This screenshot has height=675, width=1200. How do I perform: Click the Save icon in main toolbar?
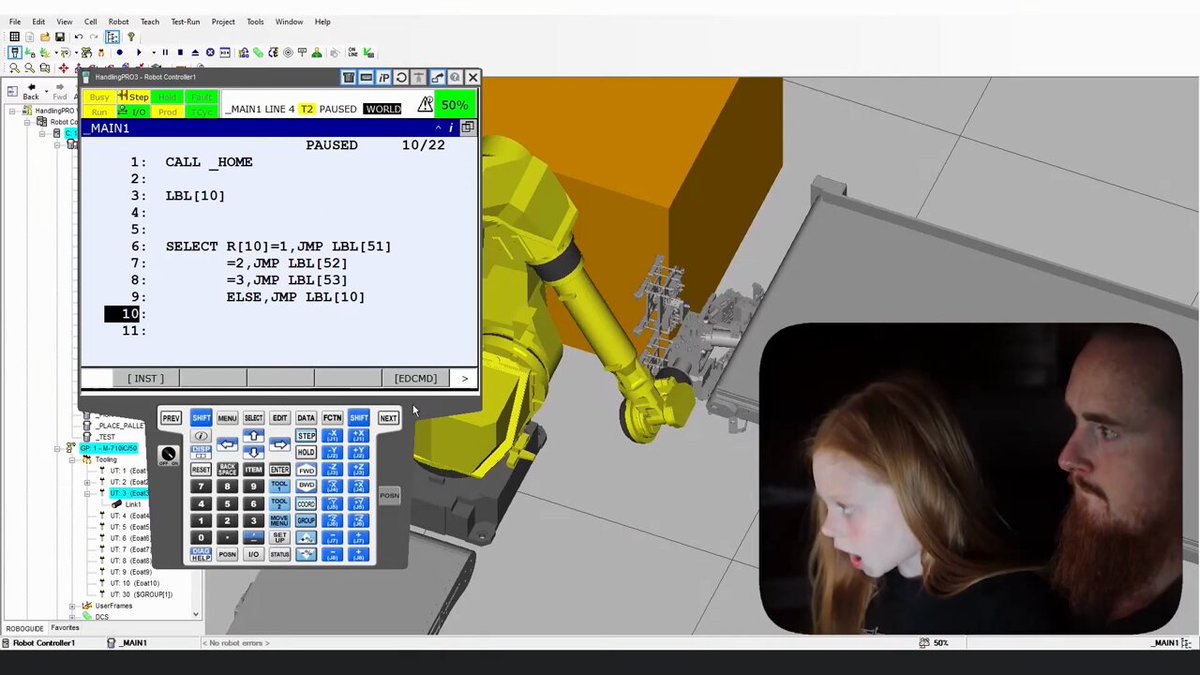(x=59, y=37)
